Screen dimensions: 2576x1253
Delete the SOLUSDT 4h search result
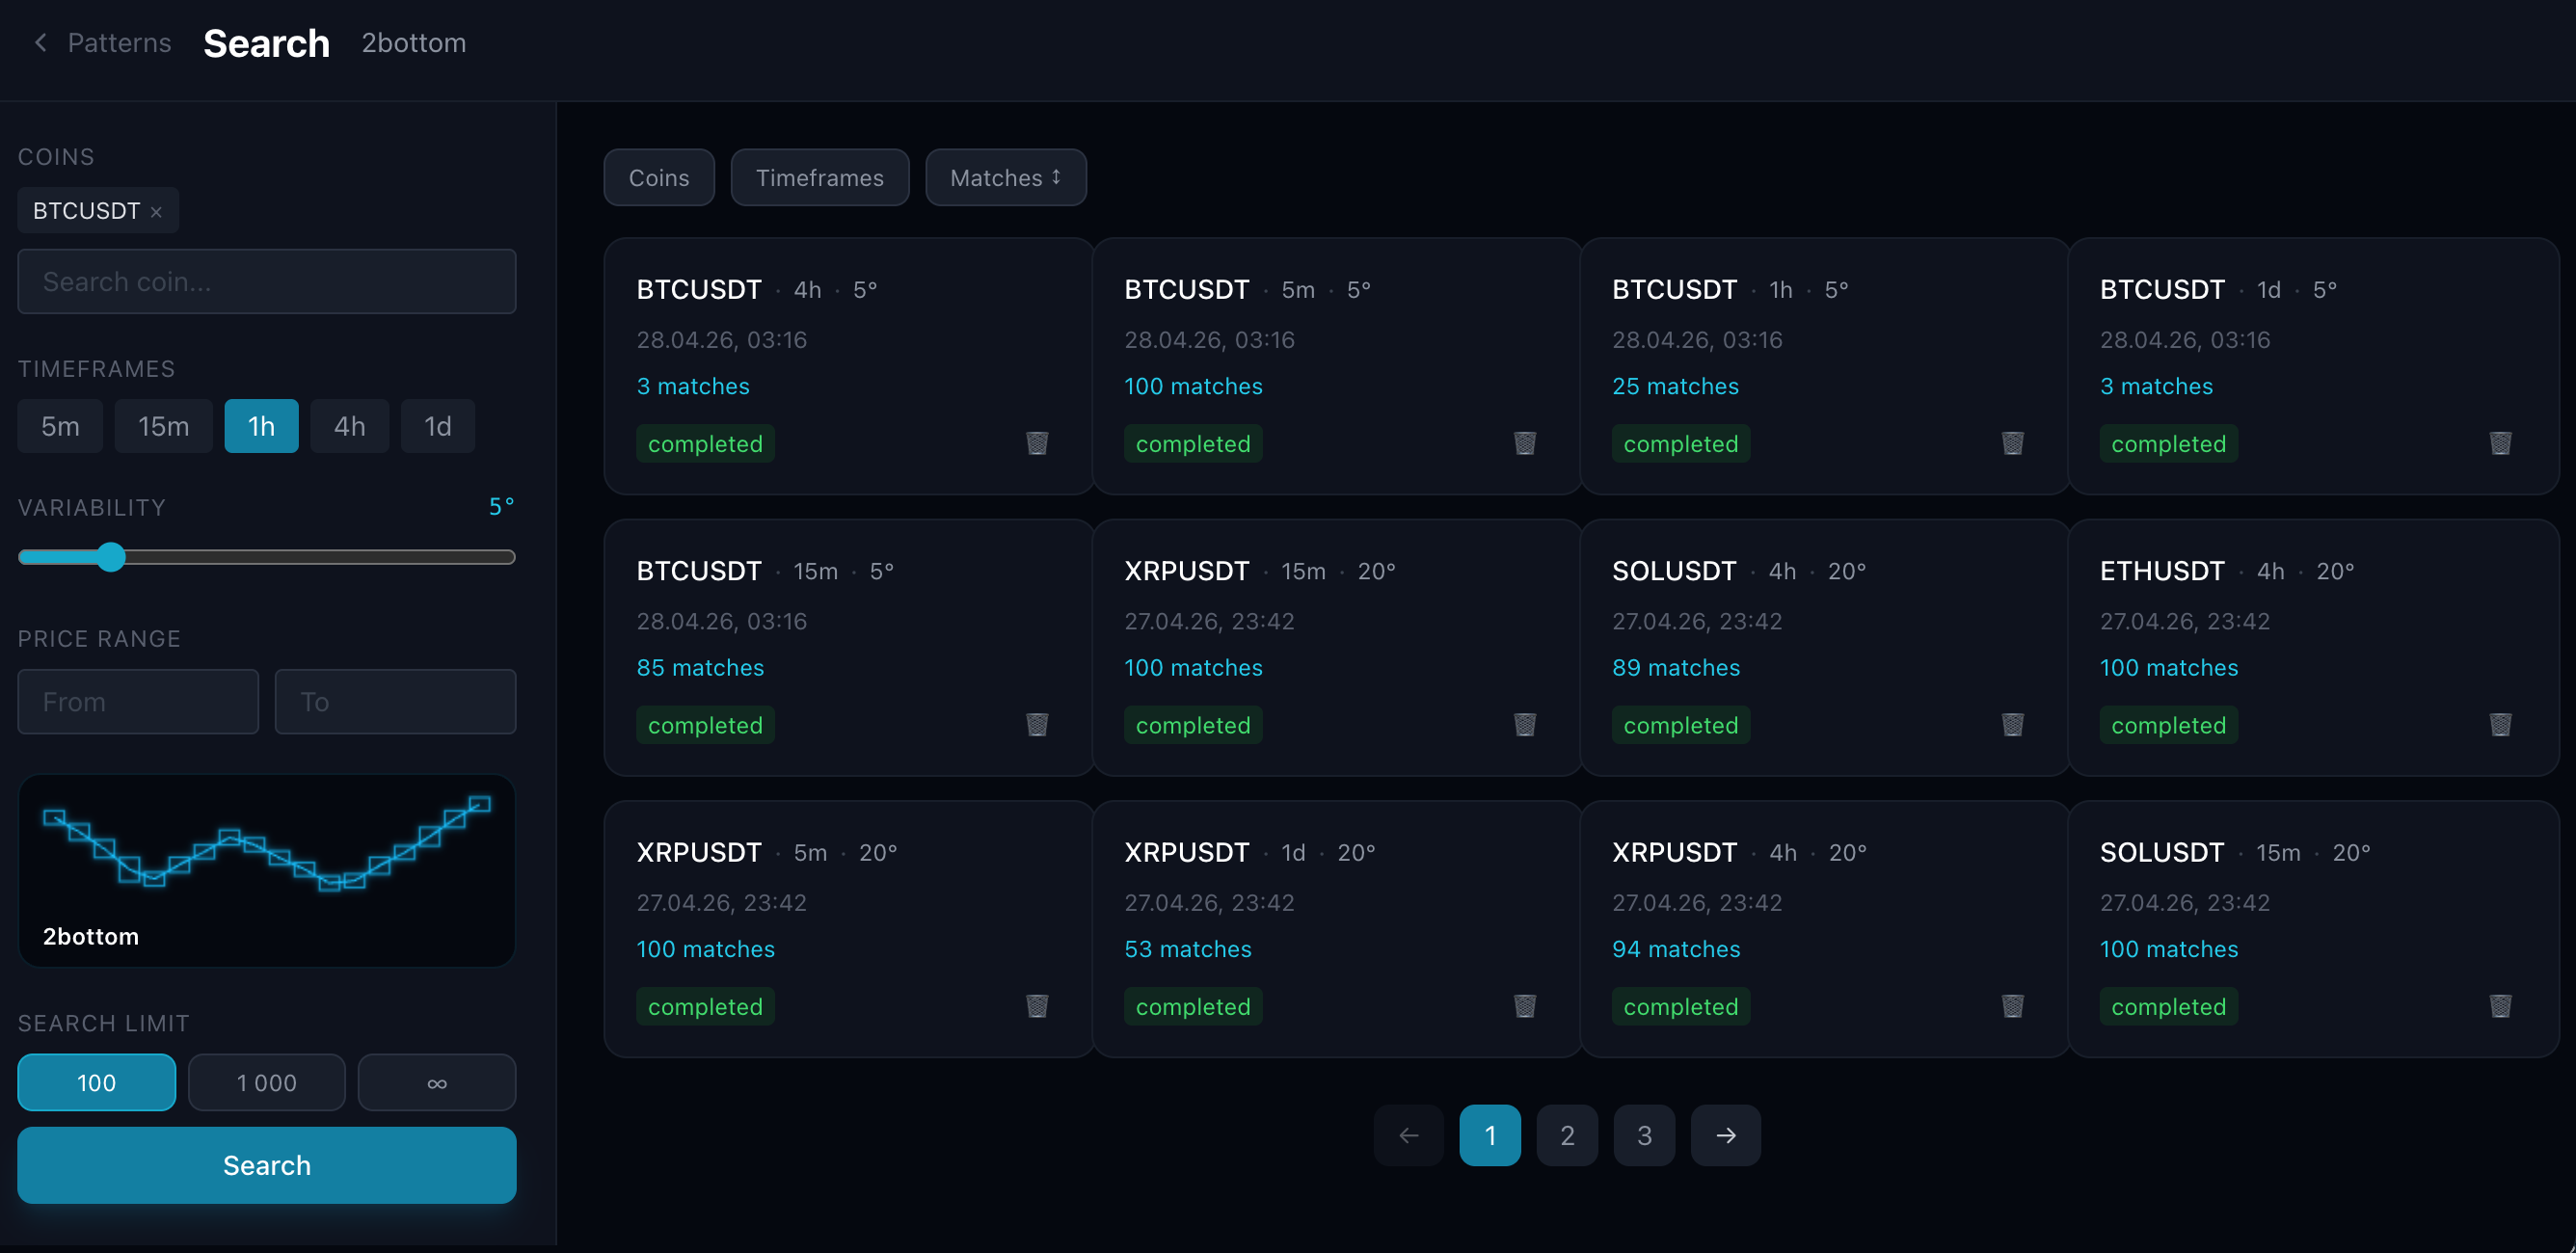(x=2012, y=726)
